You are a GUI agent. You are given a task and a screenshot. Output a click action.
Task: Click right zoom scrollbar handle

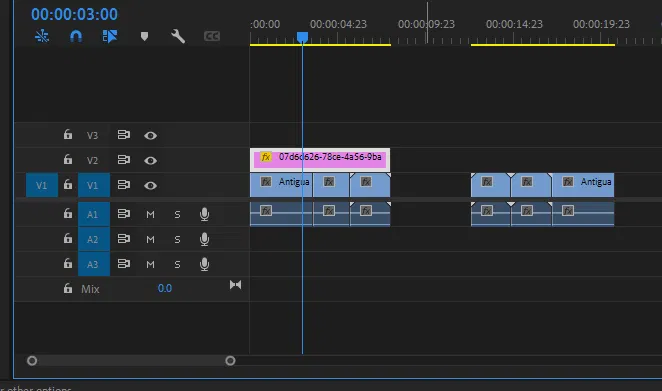pyautogui.click(x=230, y=361)
